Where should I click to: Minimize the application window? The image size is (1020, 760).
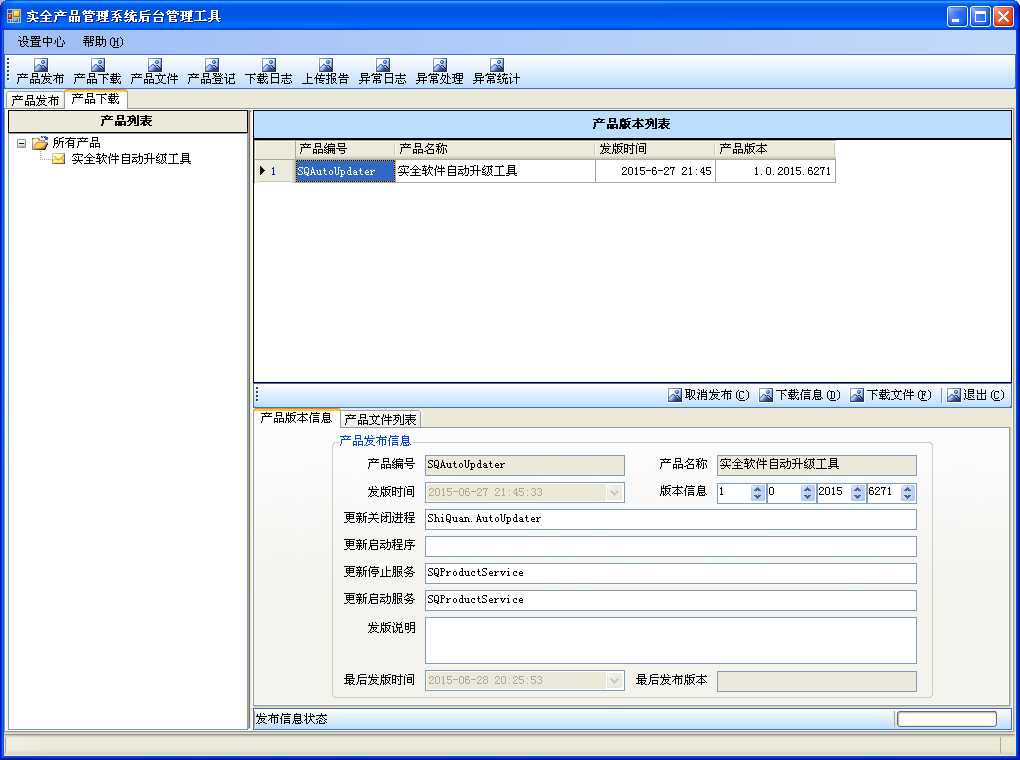click(957, 16)
